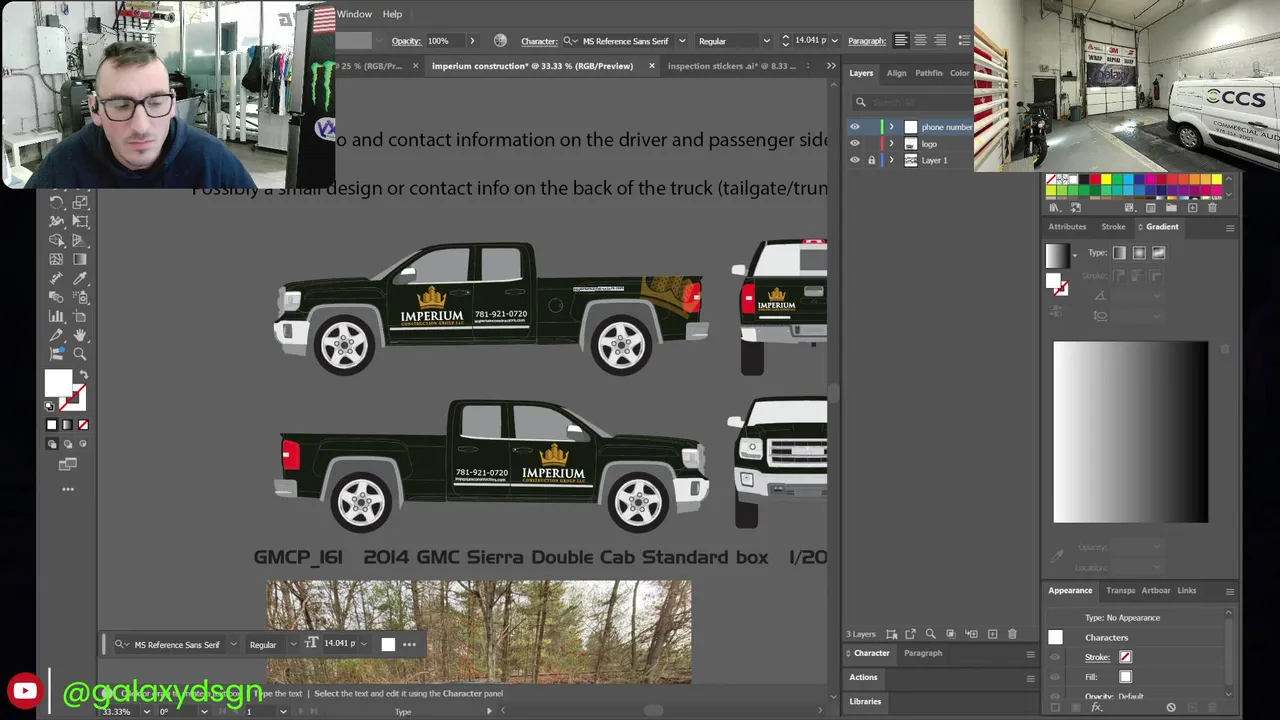Hide the phone number layer
The height and width of the screenshot is (720, 1280).
pyautogui.click(x=854, y=127)
